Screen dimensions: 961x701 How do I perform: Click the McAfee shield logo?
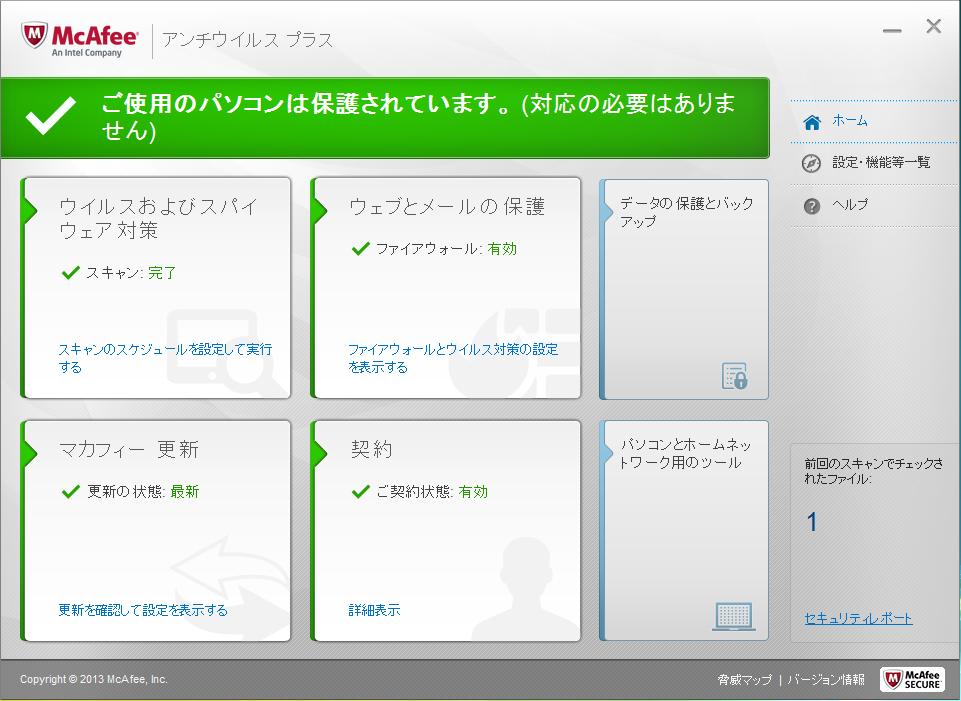point(34,36)
